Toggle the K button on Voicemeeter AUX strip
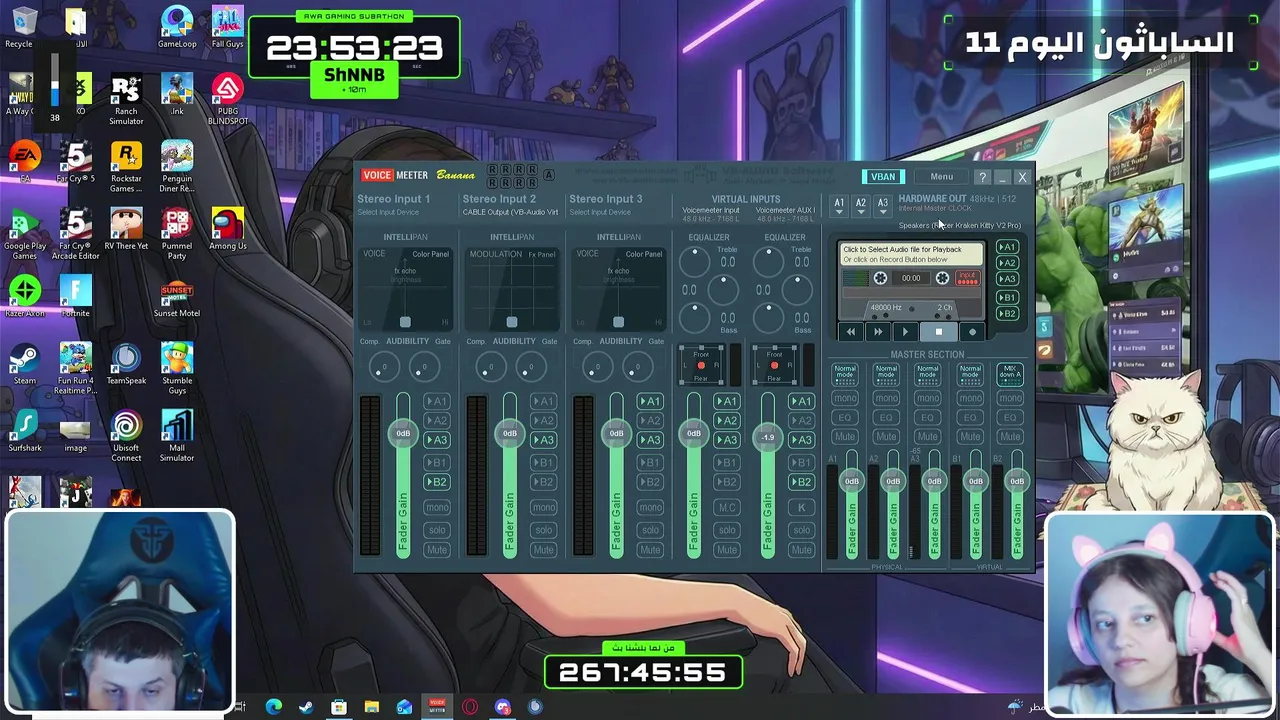The height and width of the screenshot is (720, 1280). tap(801, 507)
